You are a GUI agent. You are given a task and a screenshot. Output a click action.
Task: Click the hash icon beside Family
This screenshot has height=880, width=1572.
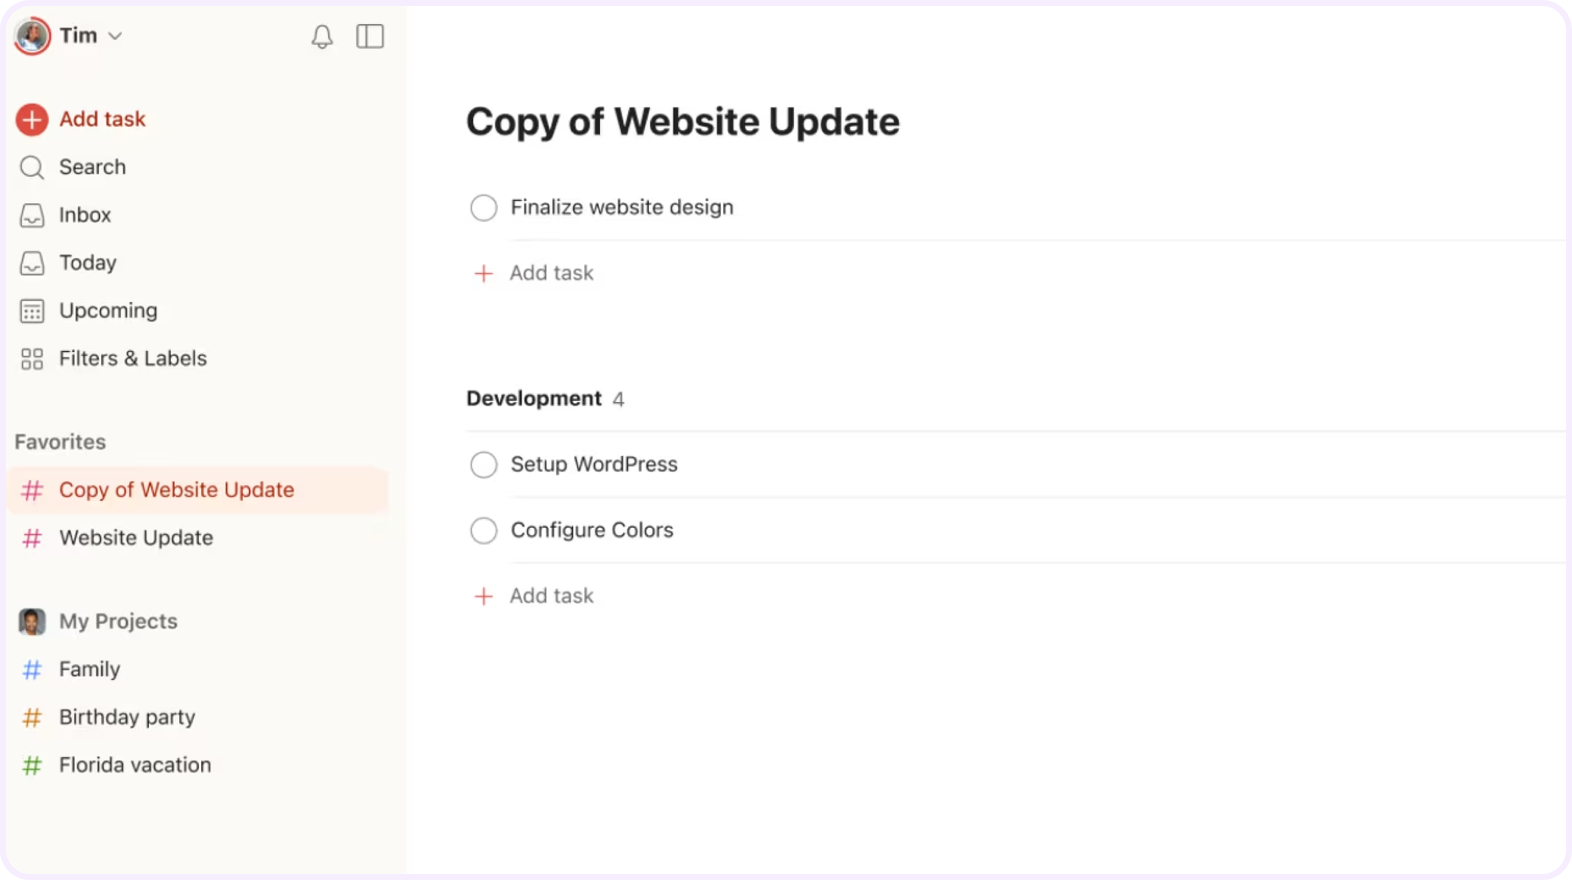click(32, 669)
